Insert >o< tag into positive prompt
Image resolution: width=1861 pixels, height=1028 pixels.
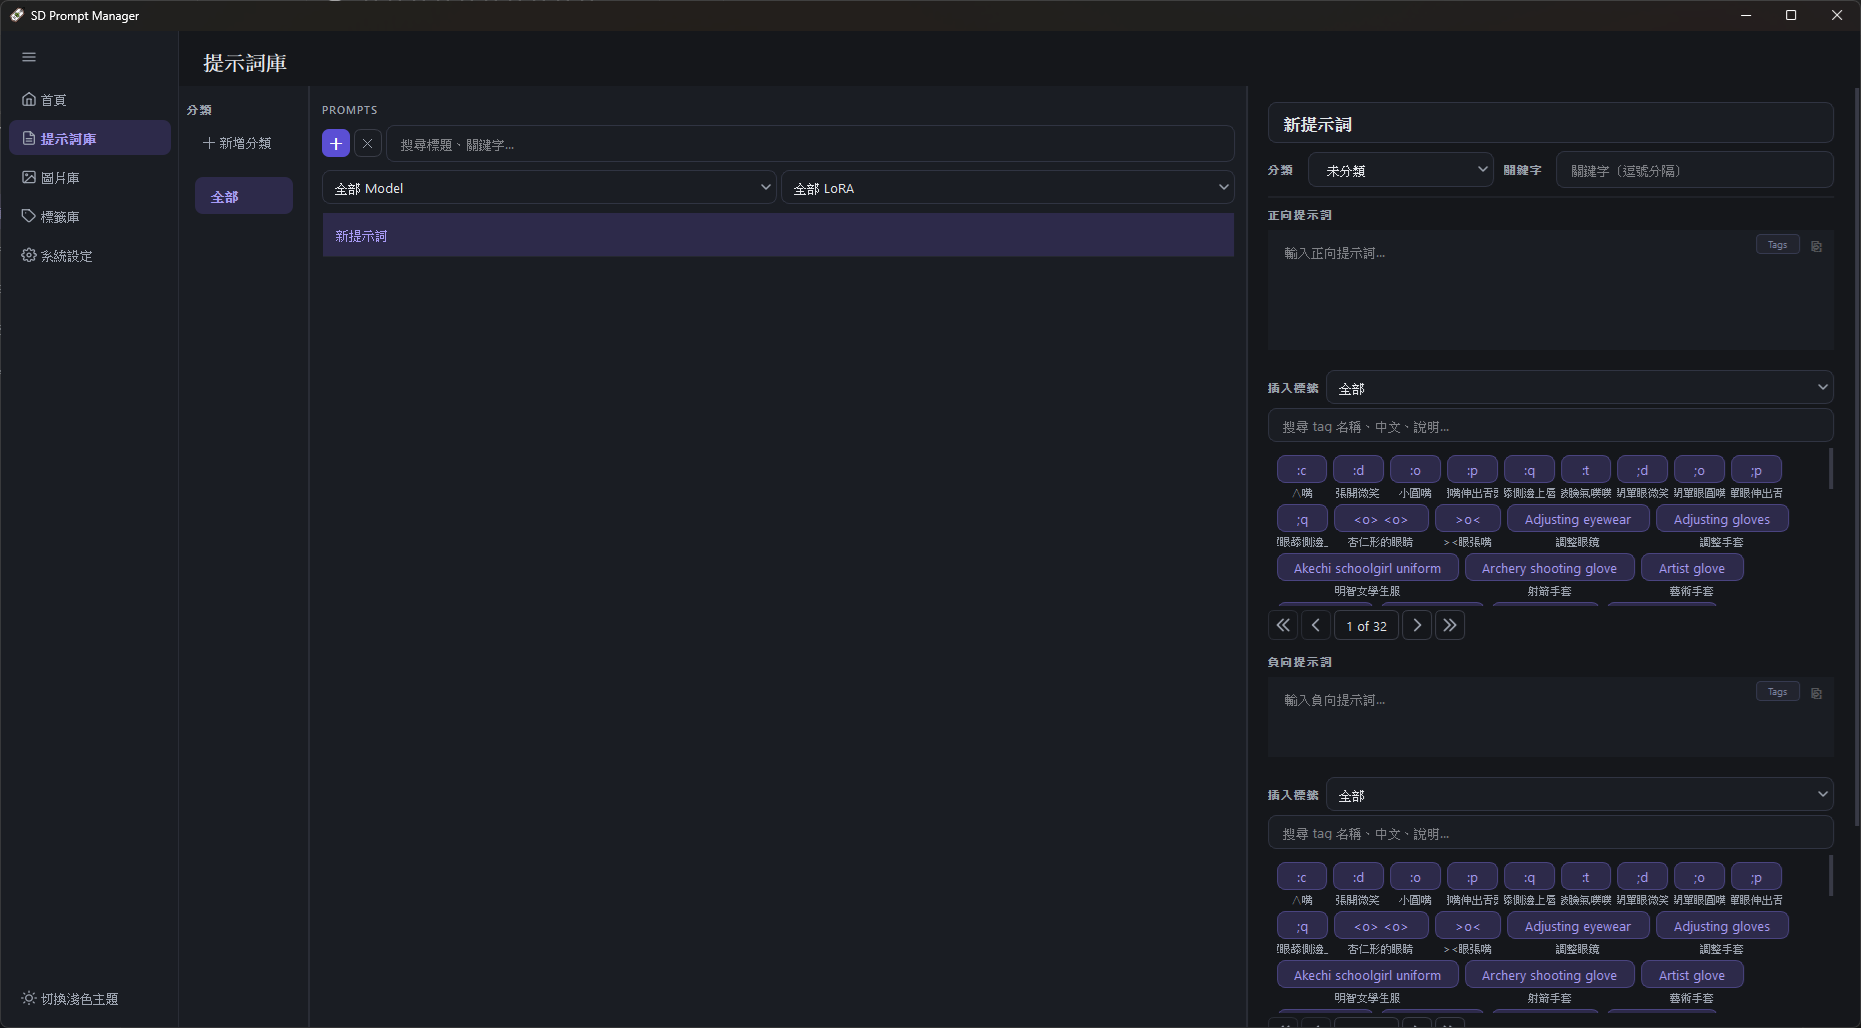[1468, 519]
